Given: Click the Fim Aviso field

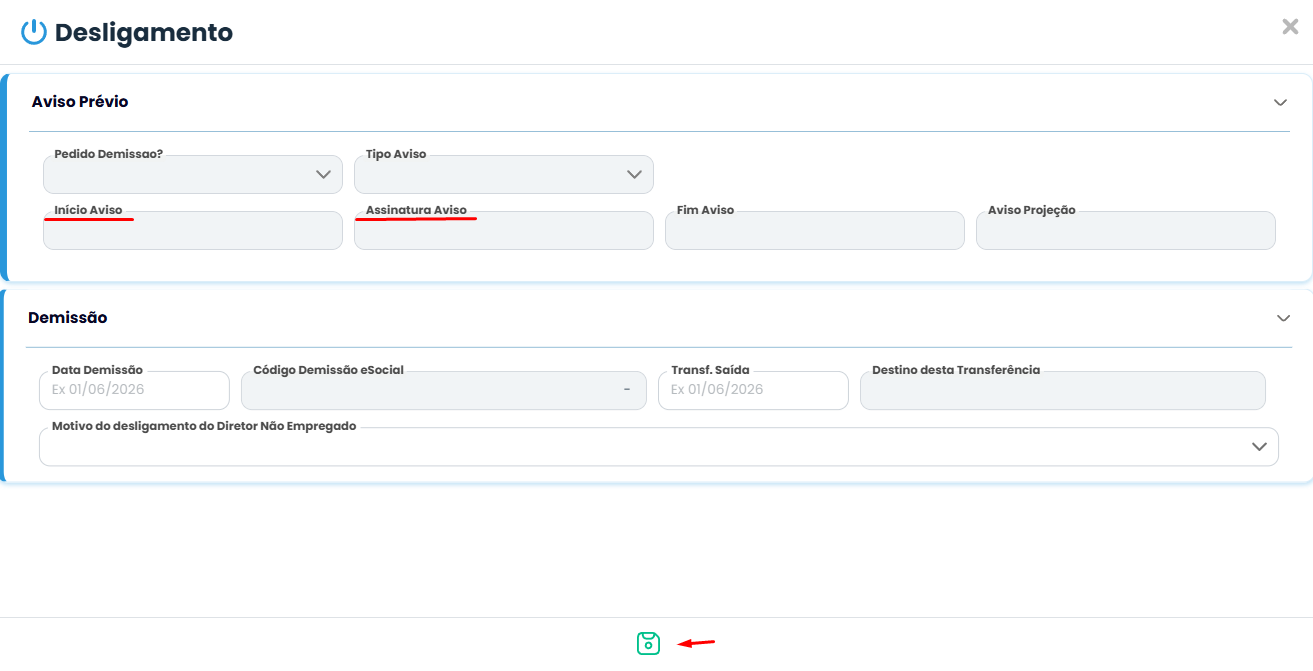Looking at the screenshot, I should click(x=815, y=230).
